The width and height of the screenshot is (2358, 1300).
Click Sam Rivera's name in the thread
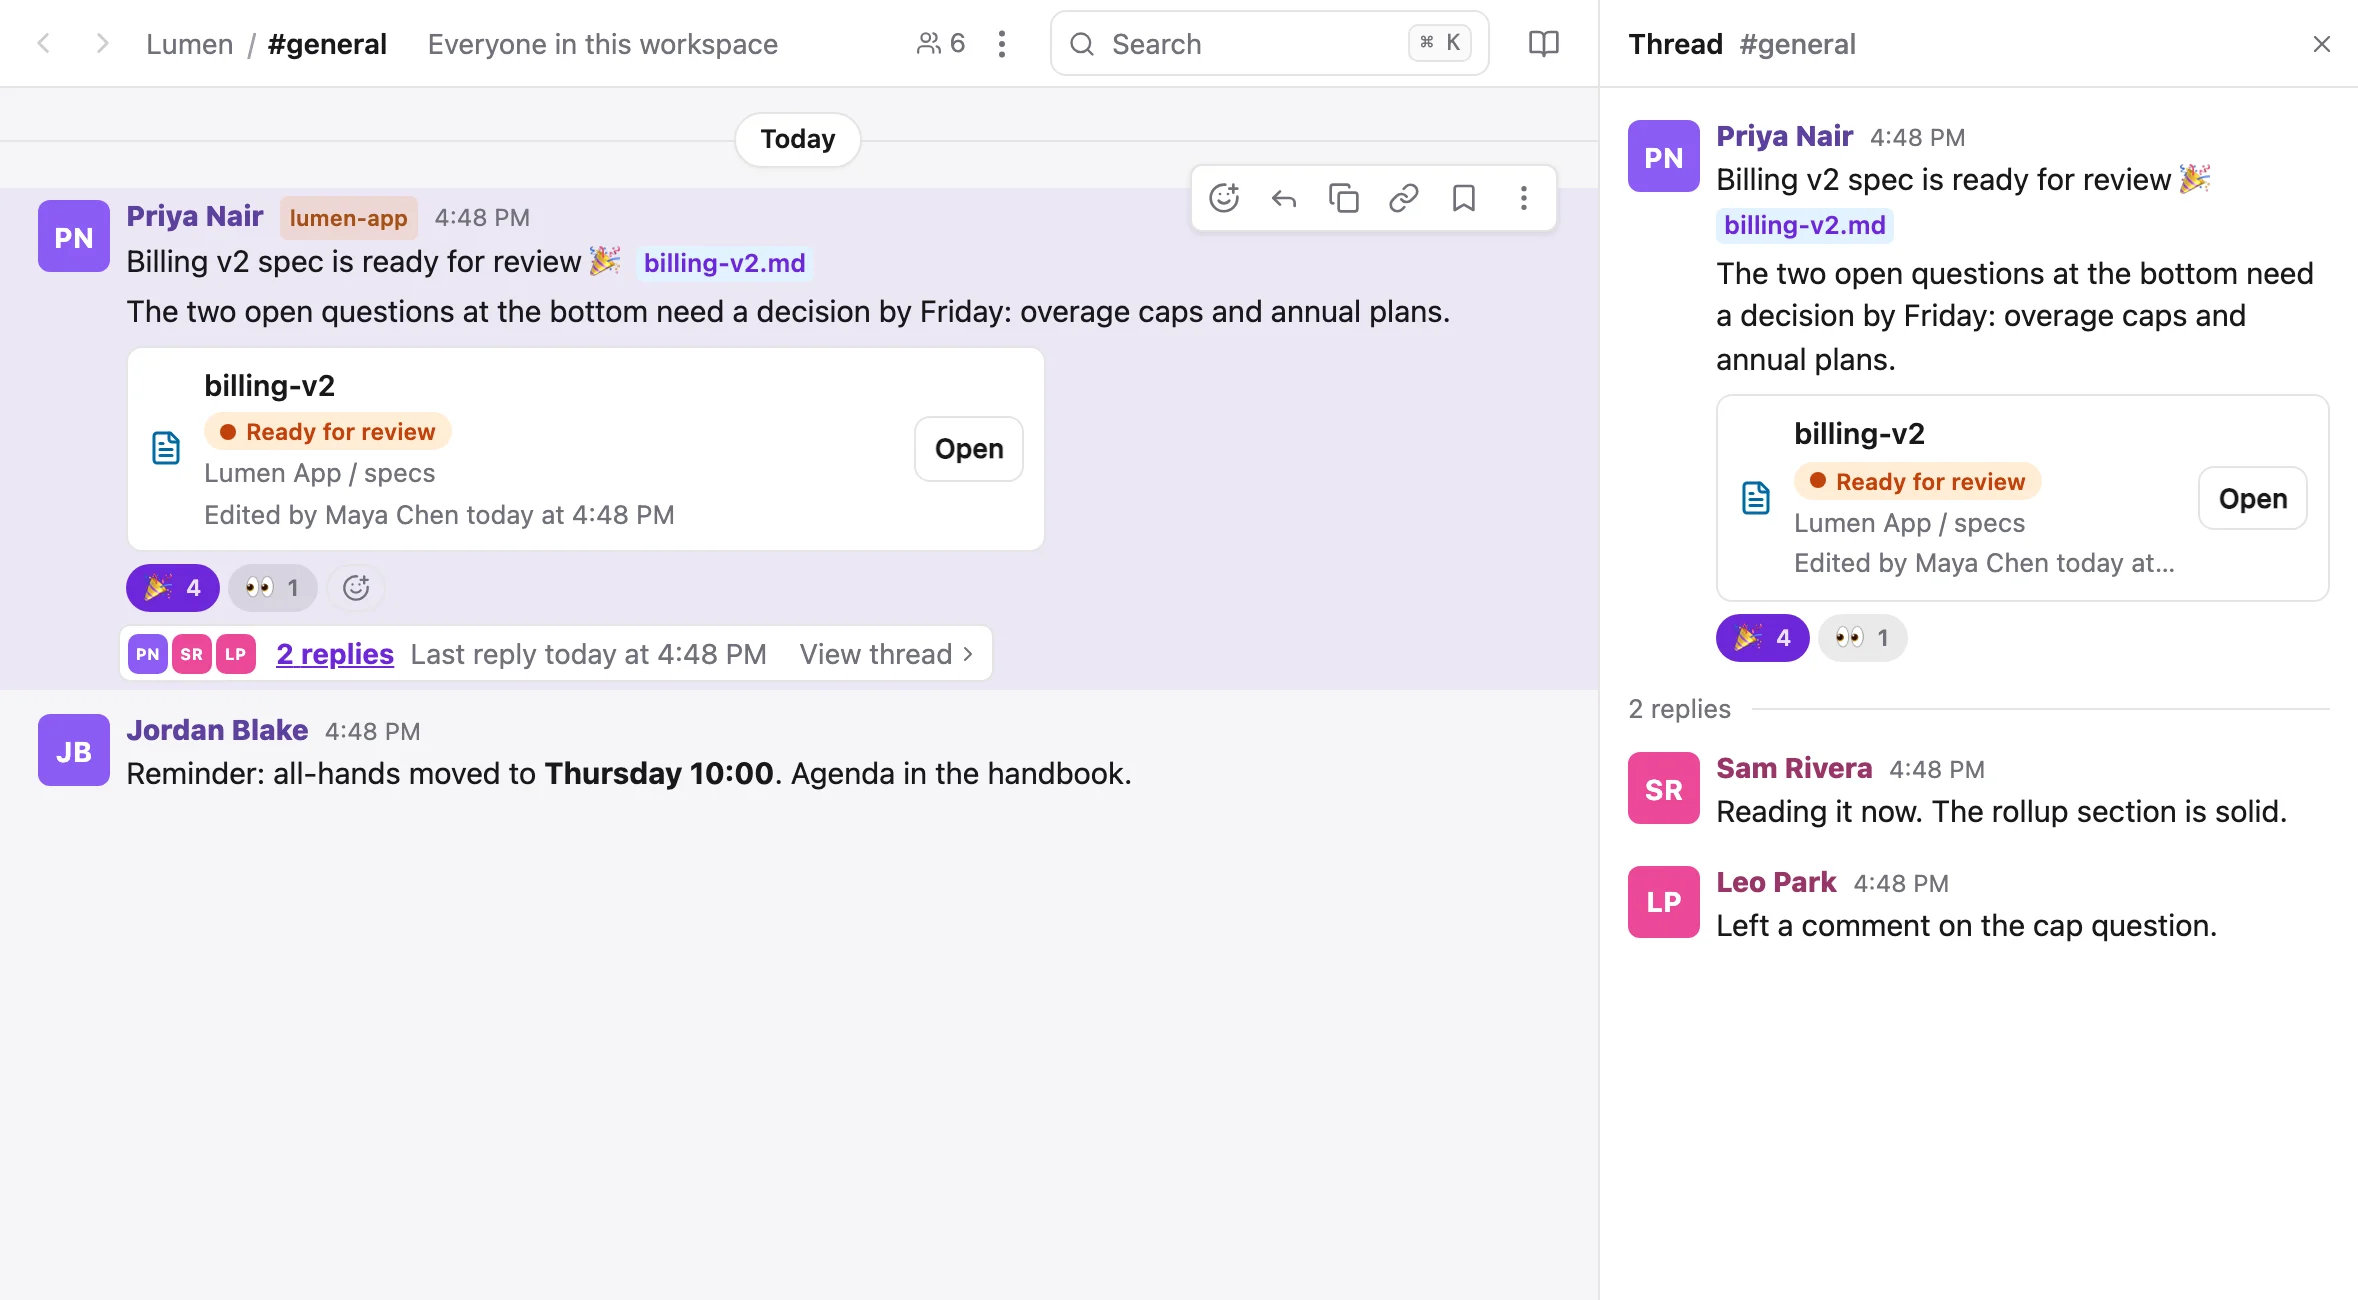click(1794, 768)
